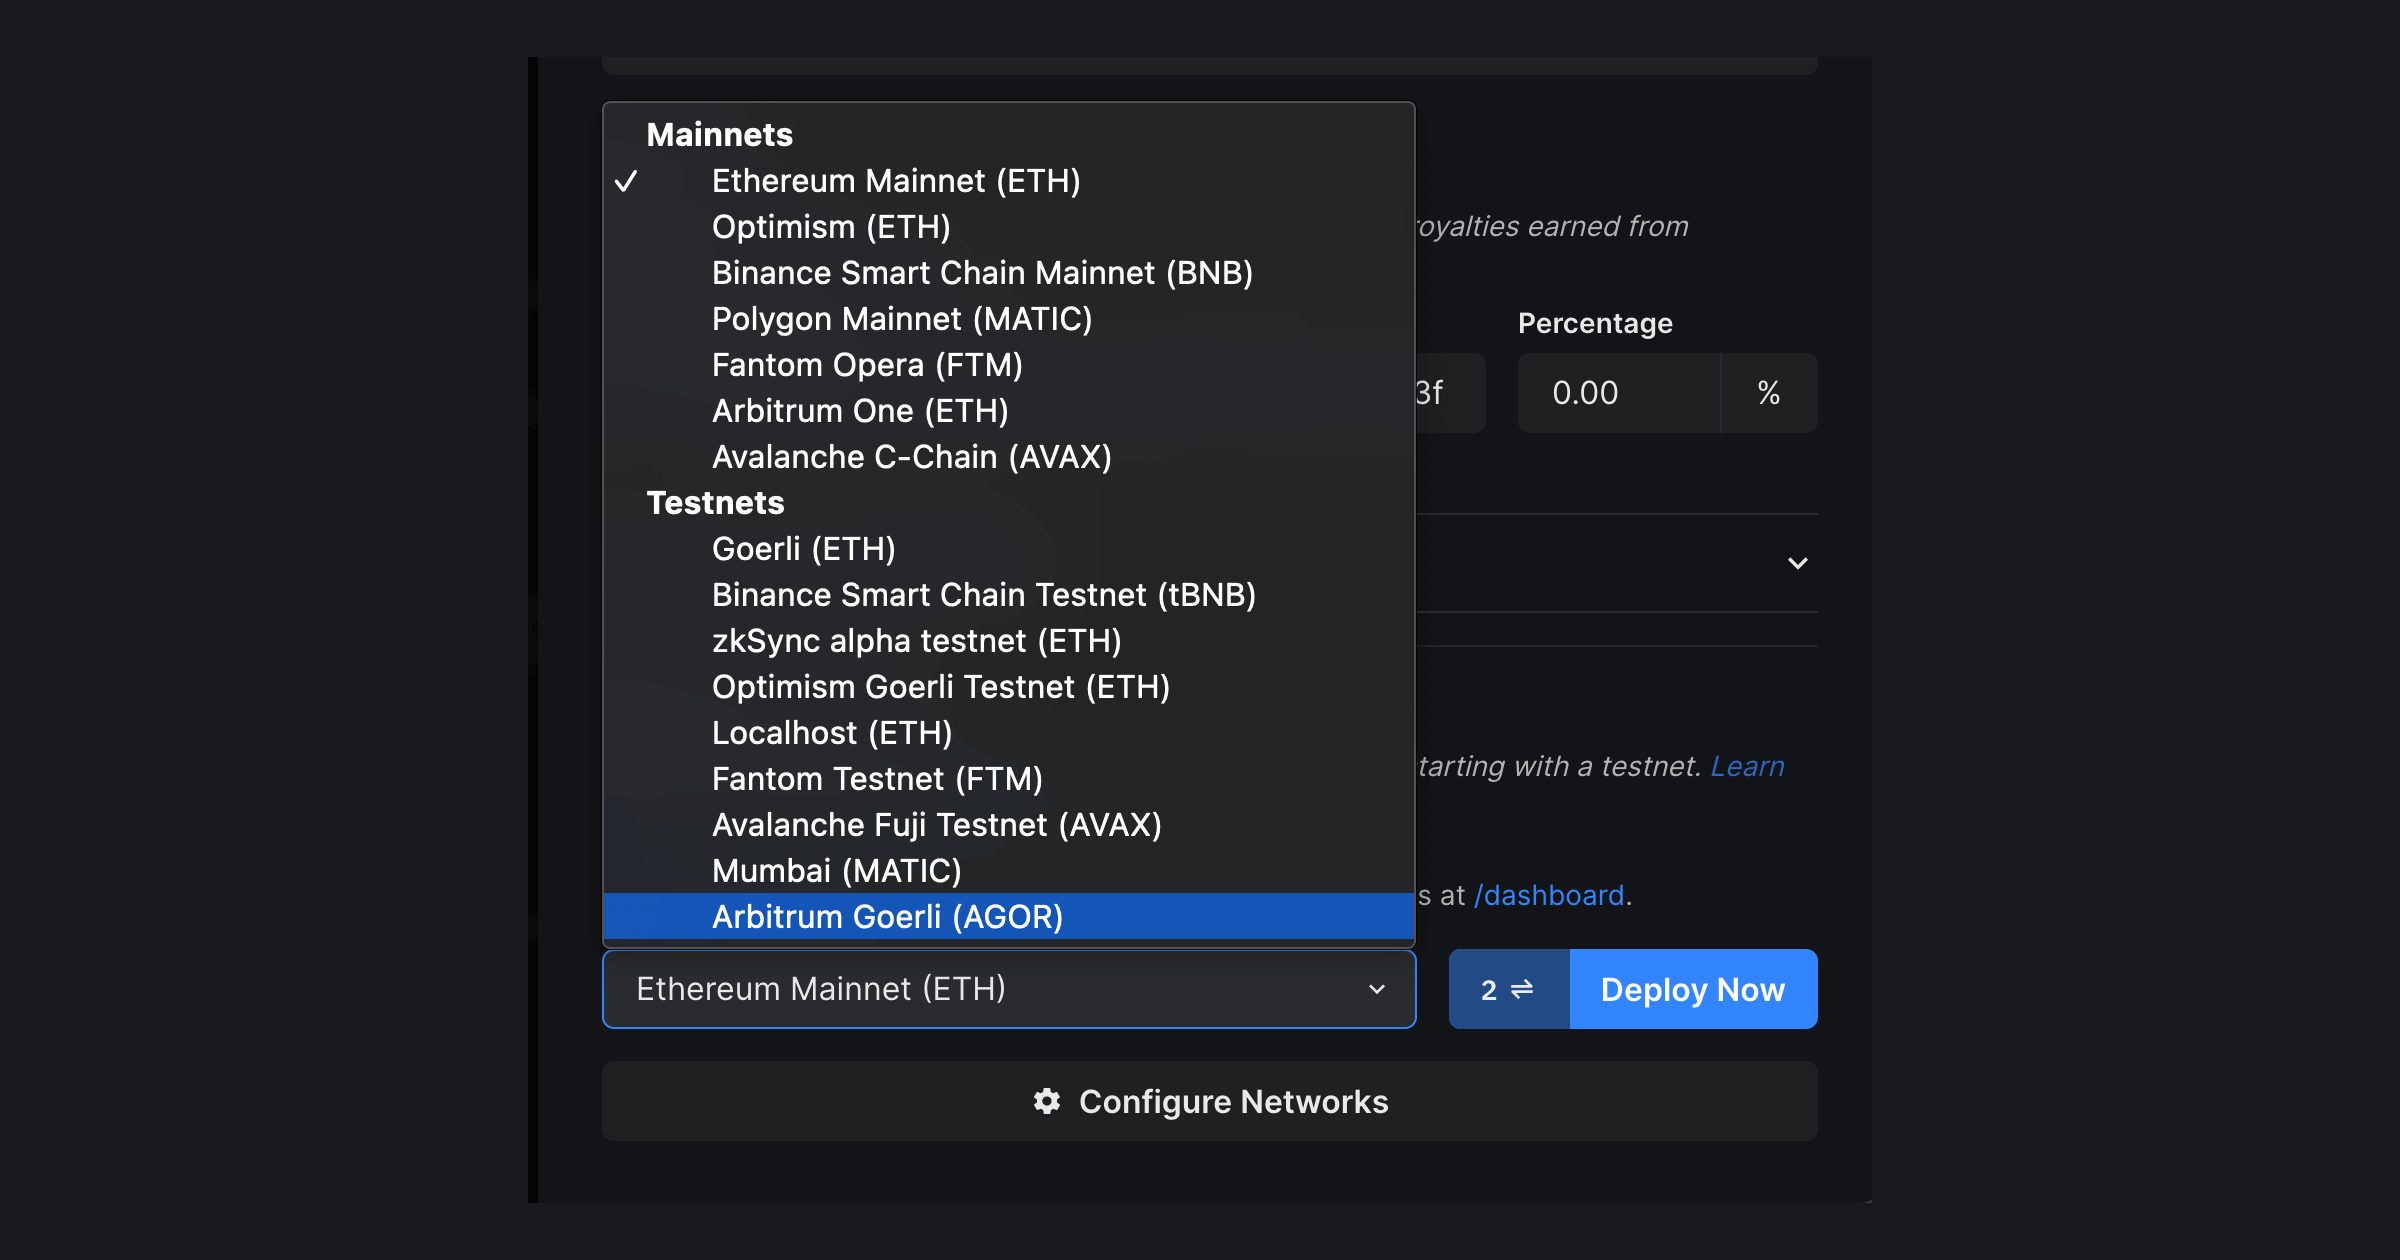The width and height of the screenshot is (2400, 1260).
Task: Select Arbitrum Goerli (AGOR) from the list
Action: pyautogui.click(x=888, y=916)
